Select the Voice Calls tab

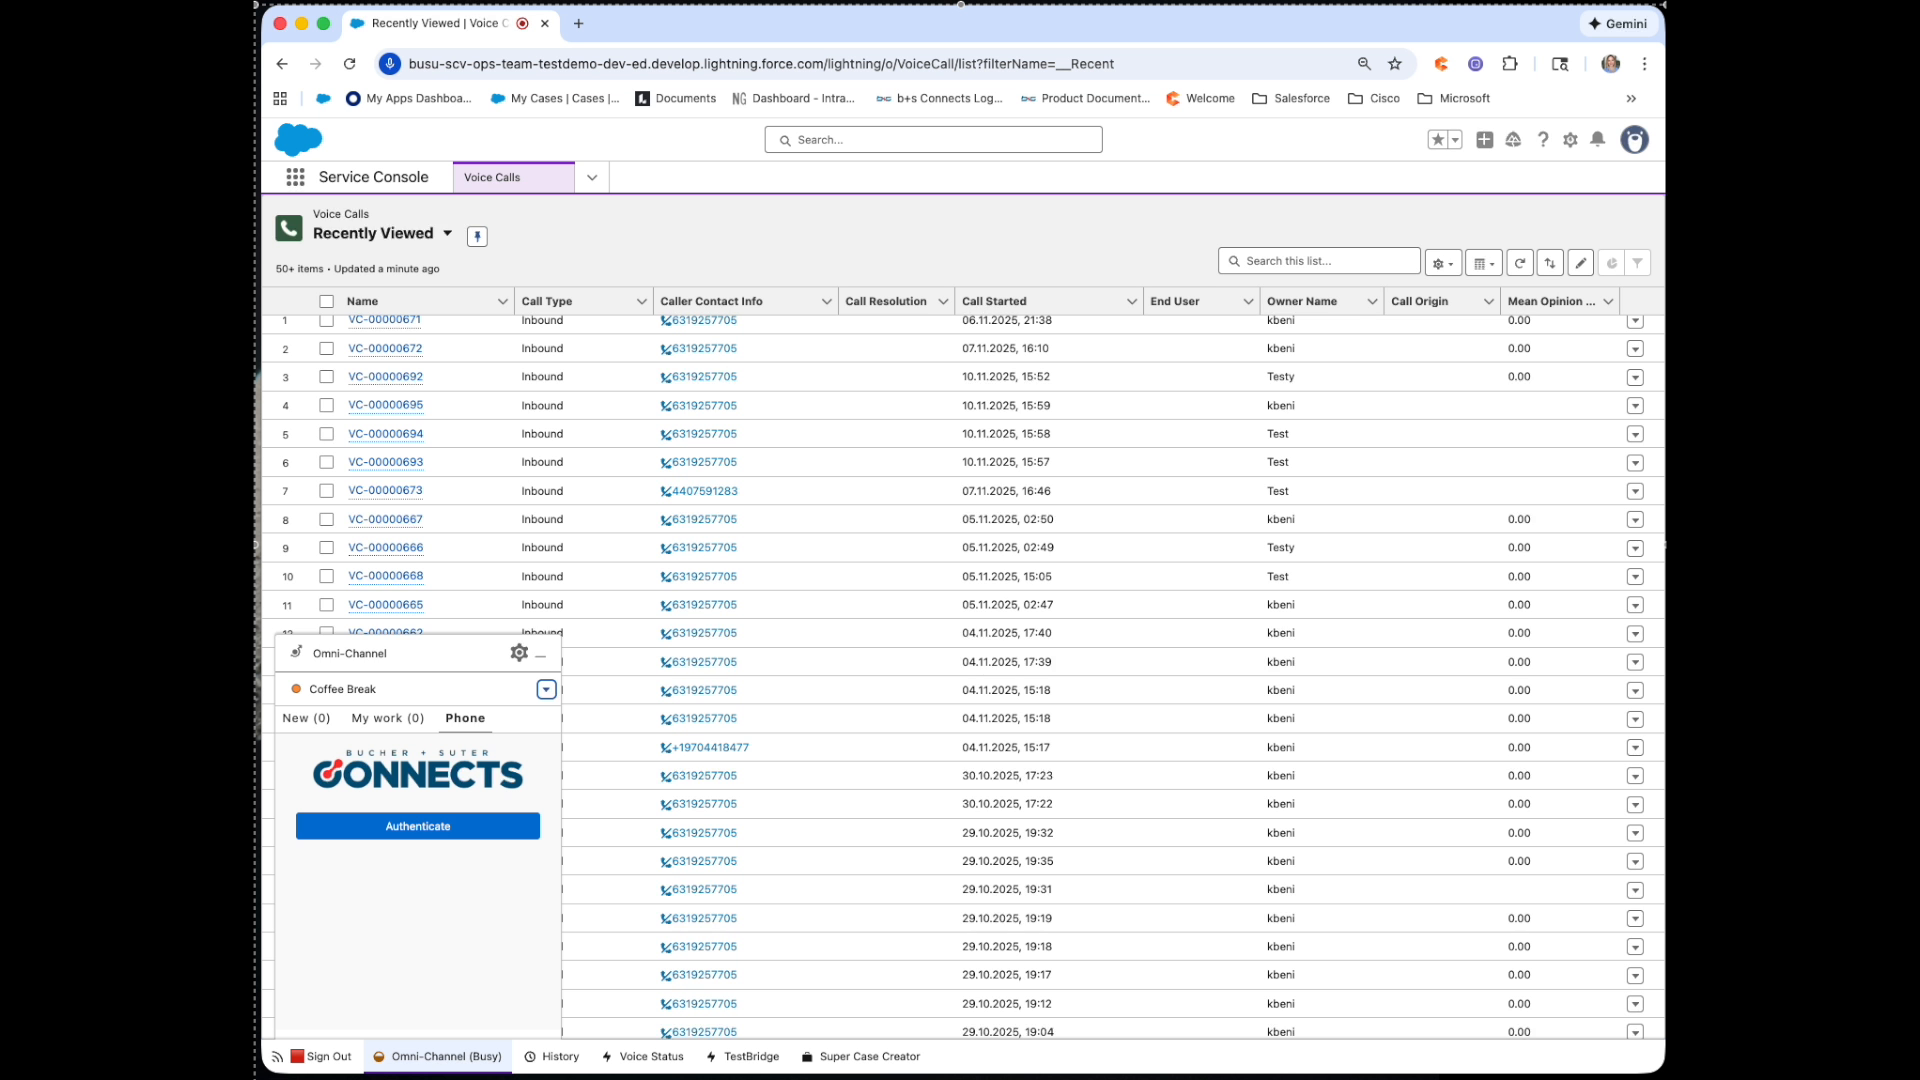click(491, 177)
